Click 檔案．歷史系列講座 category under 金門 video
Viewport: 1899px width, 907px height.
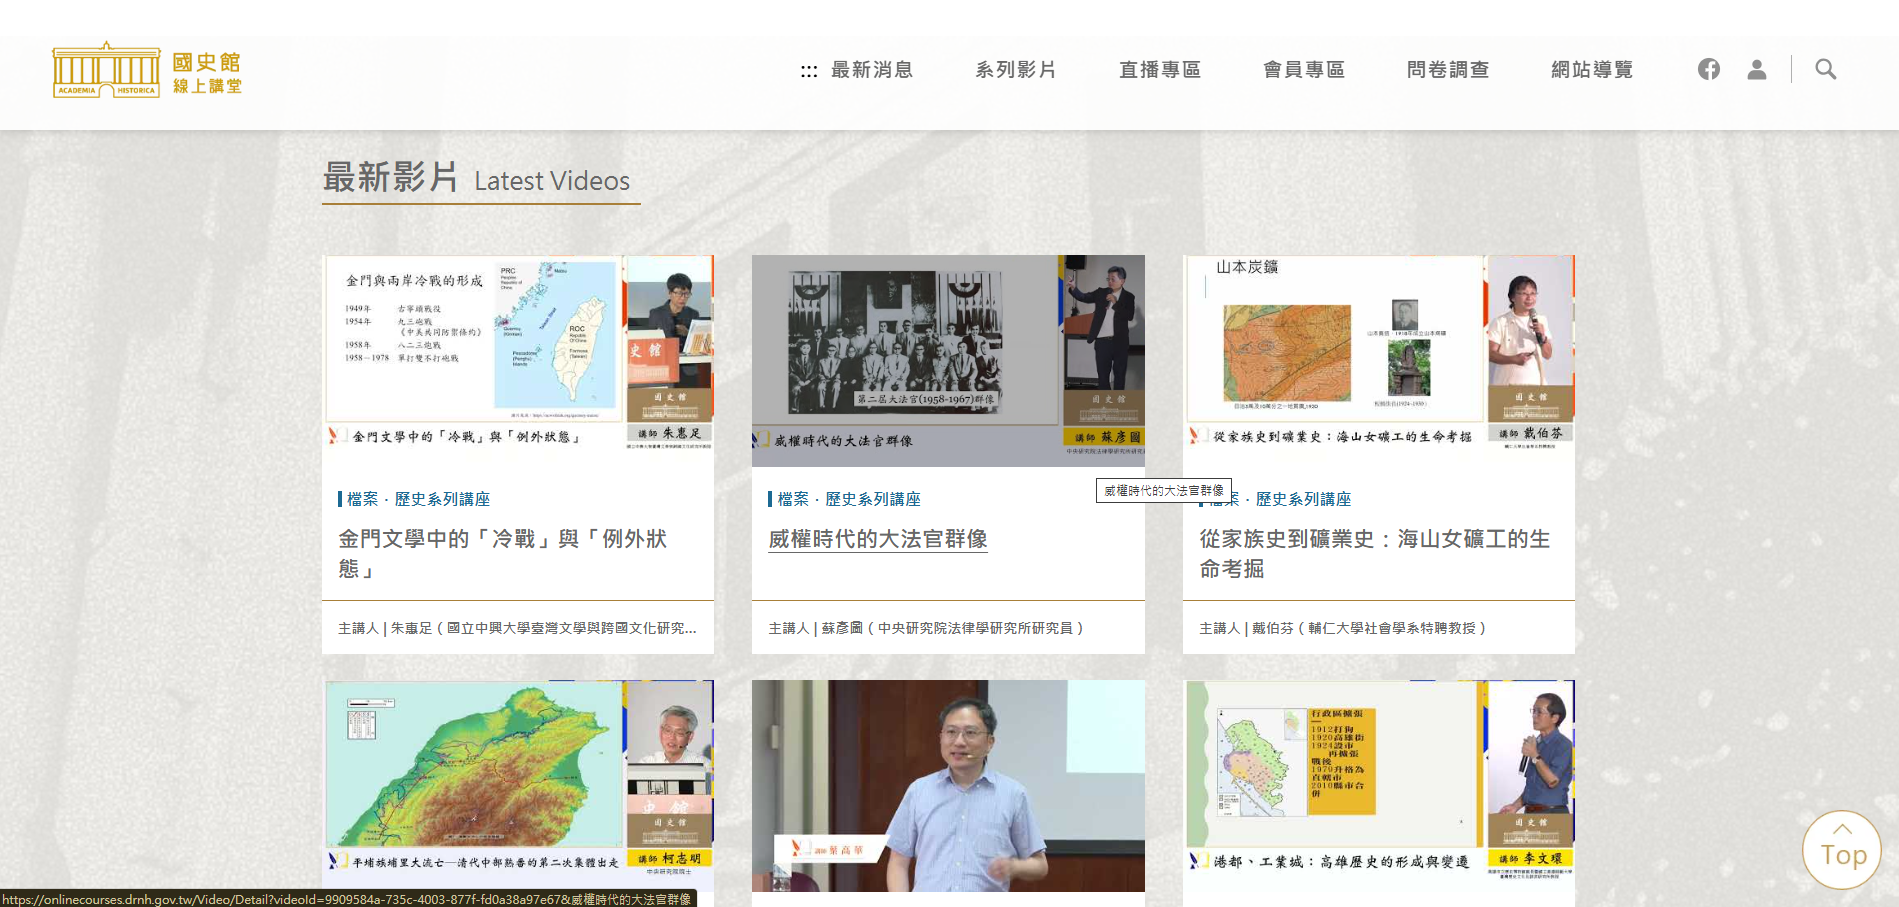[x=418, y=499]
